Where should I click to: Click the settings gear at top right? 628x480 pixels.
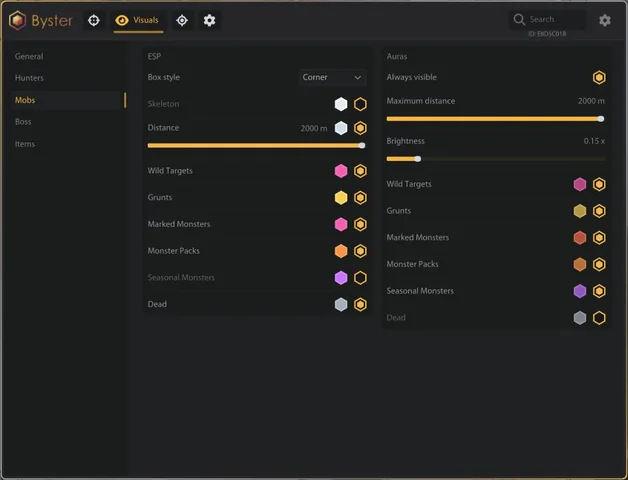(605, 20)
